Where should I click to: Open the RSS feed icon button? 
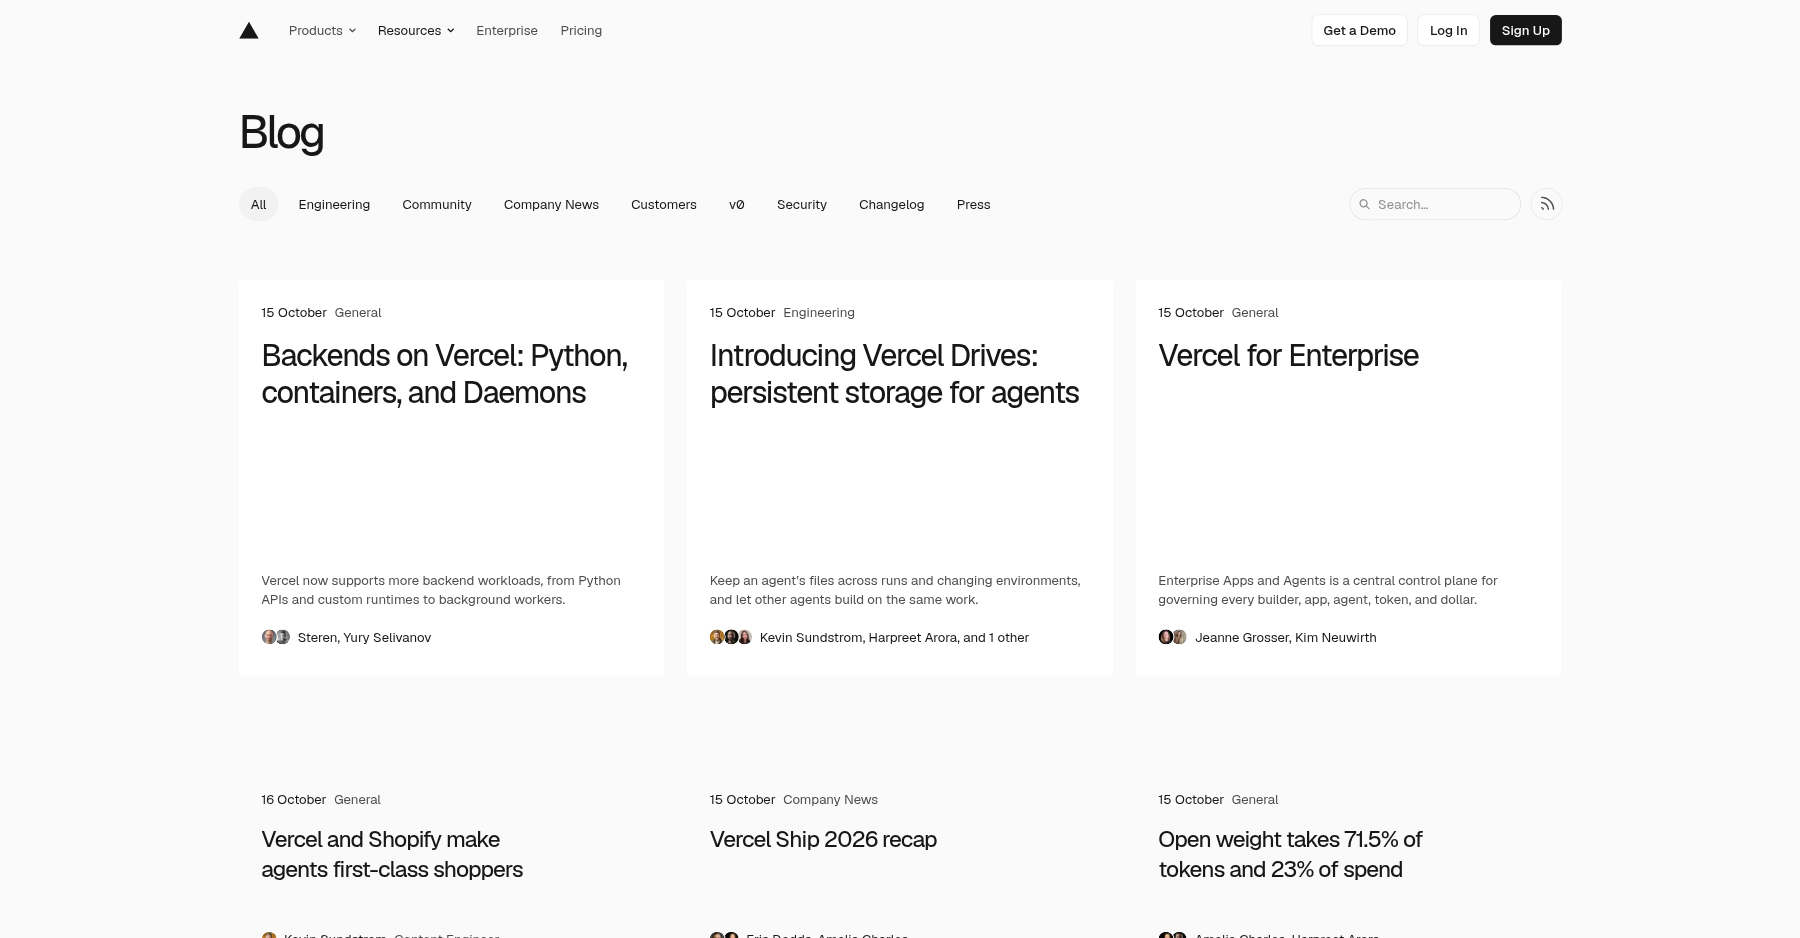[1546, 204]
